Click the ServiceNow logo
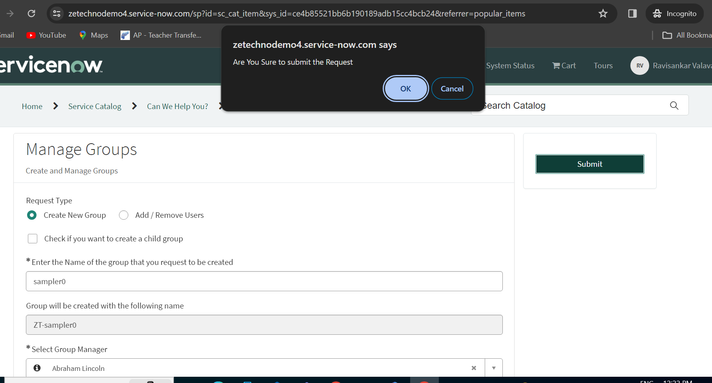The height and width of the screenshot is (383, 712). [51, 65]
